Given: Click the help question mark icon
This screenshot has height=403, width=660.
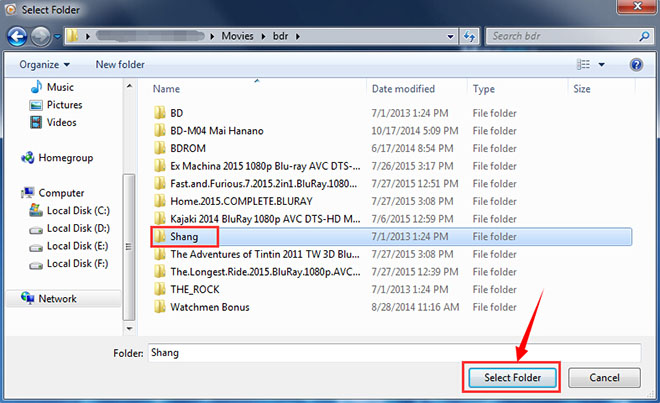Looking at the screenshot, I should 636,65.
